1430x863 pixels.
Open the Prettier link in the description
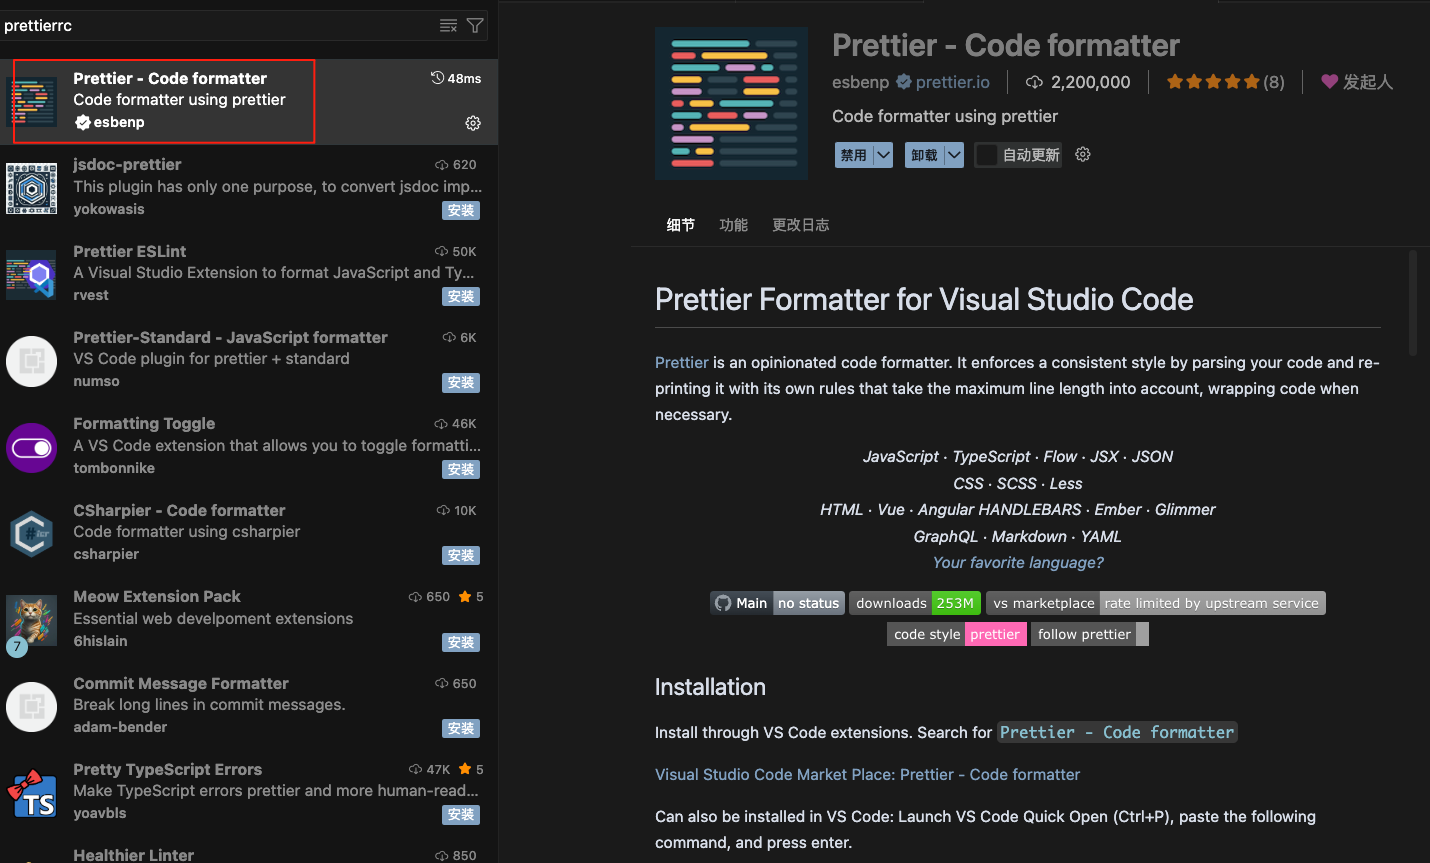tap(682, 362)
